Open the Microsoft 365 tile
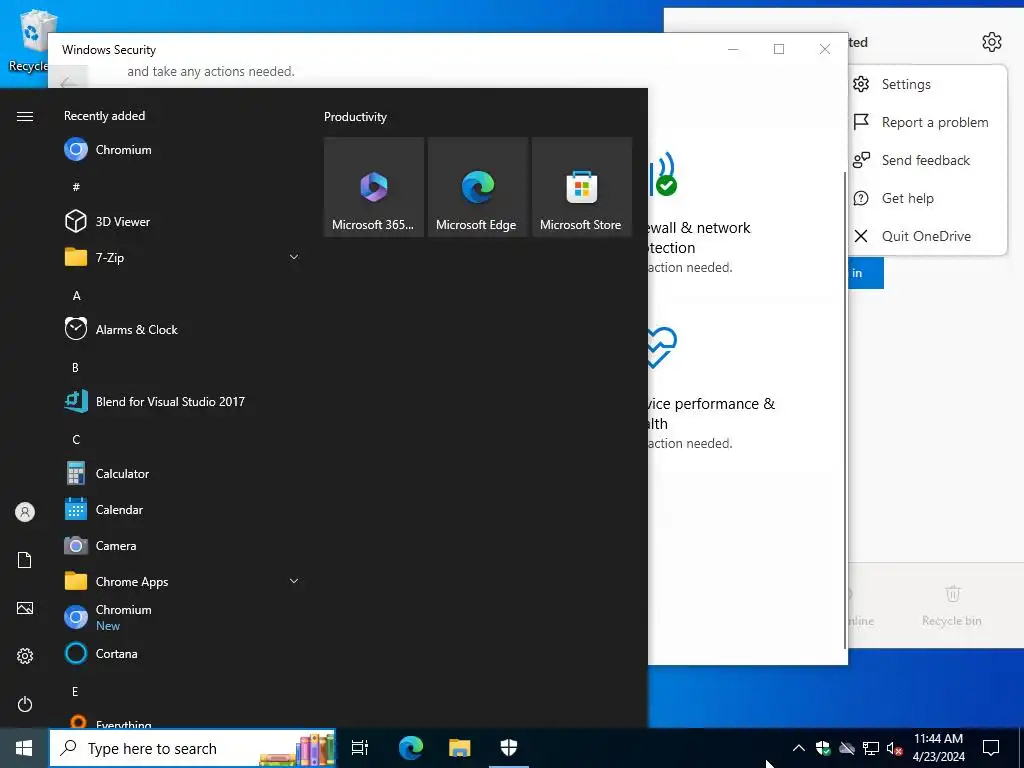Image resolution: width=1024 pixels, height=768 pixels. (374, 187)
